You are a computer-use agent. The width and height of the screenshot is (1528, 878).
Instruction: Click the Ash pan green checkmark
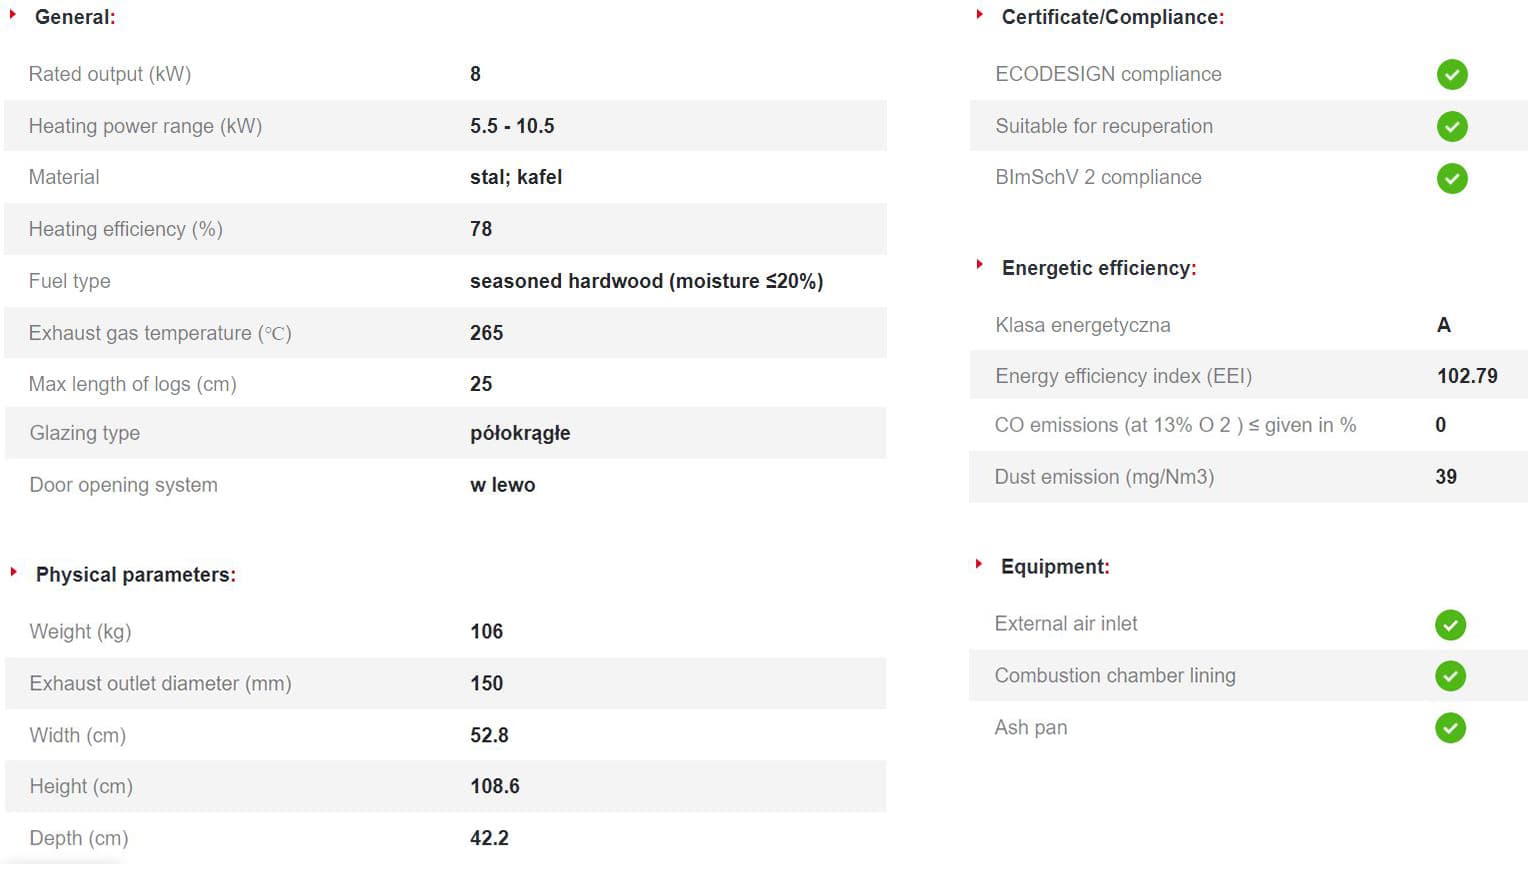click(x=1450, y=728)
